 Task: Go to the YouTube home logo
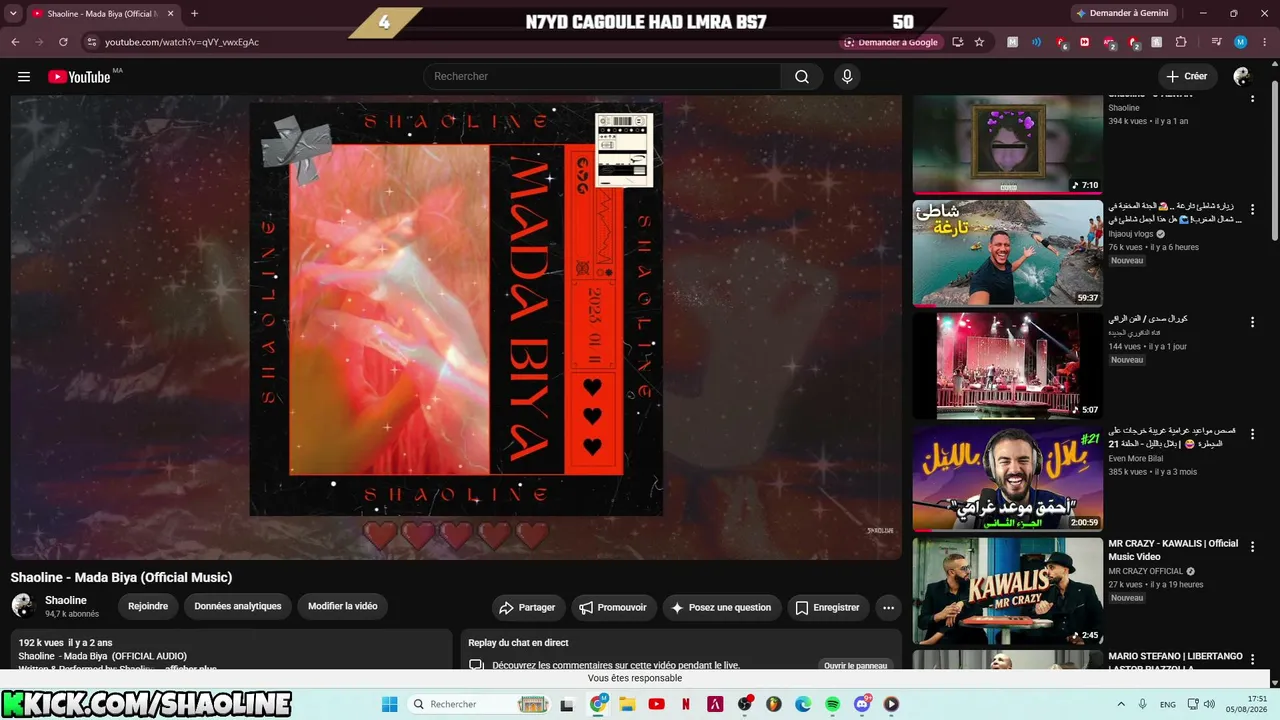click(x=81, y=77)
